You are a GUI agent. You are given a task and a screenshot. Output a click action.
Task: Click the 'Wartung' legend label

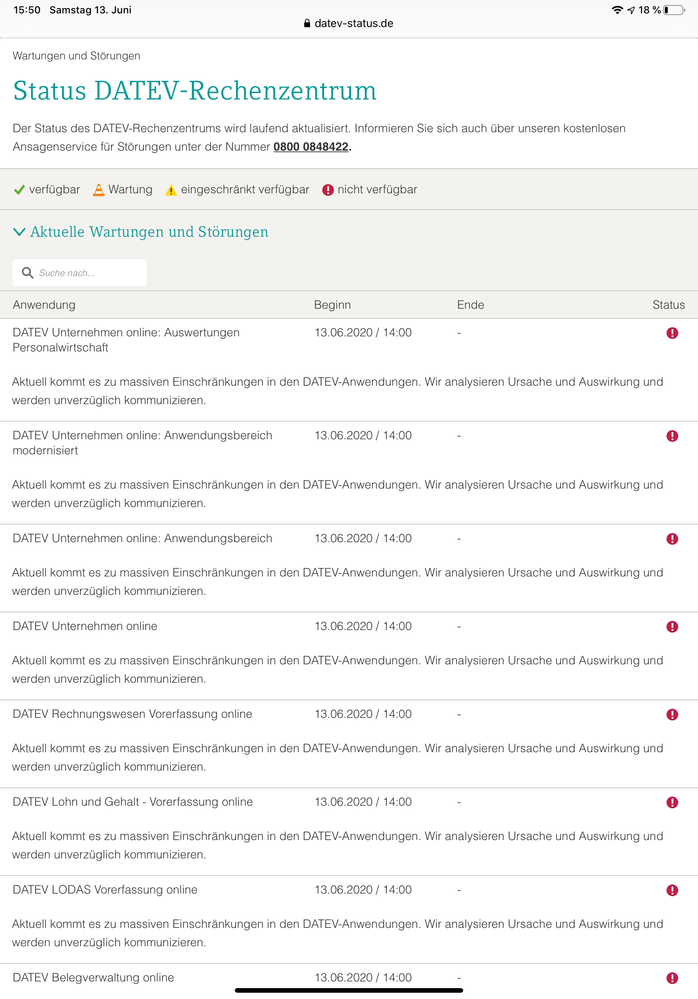tap(130, 190)
